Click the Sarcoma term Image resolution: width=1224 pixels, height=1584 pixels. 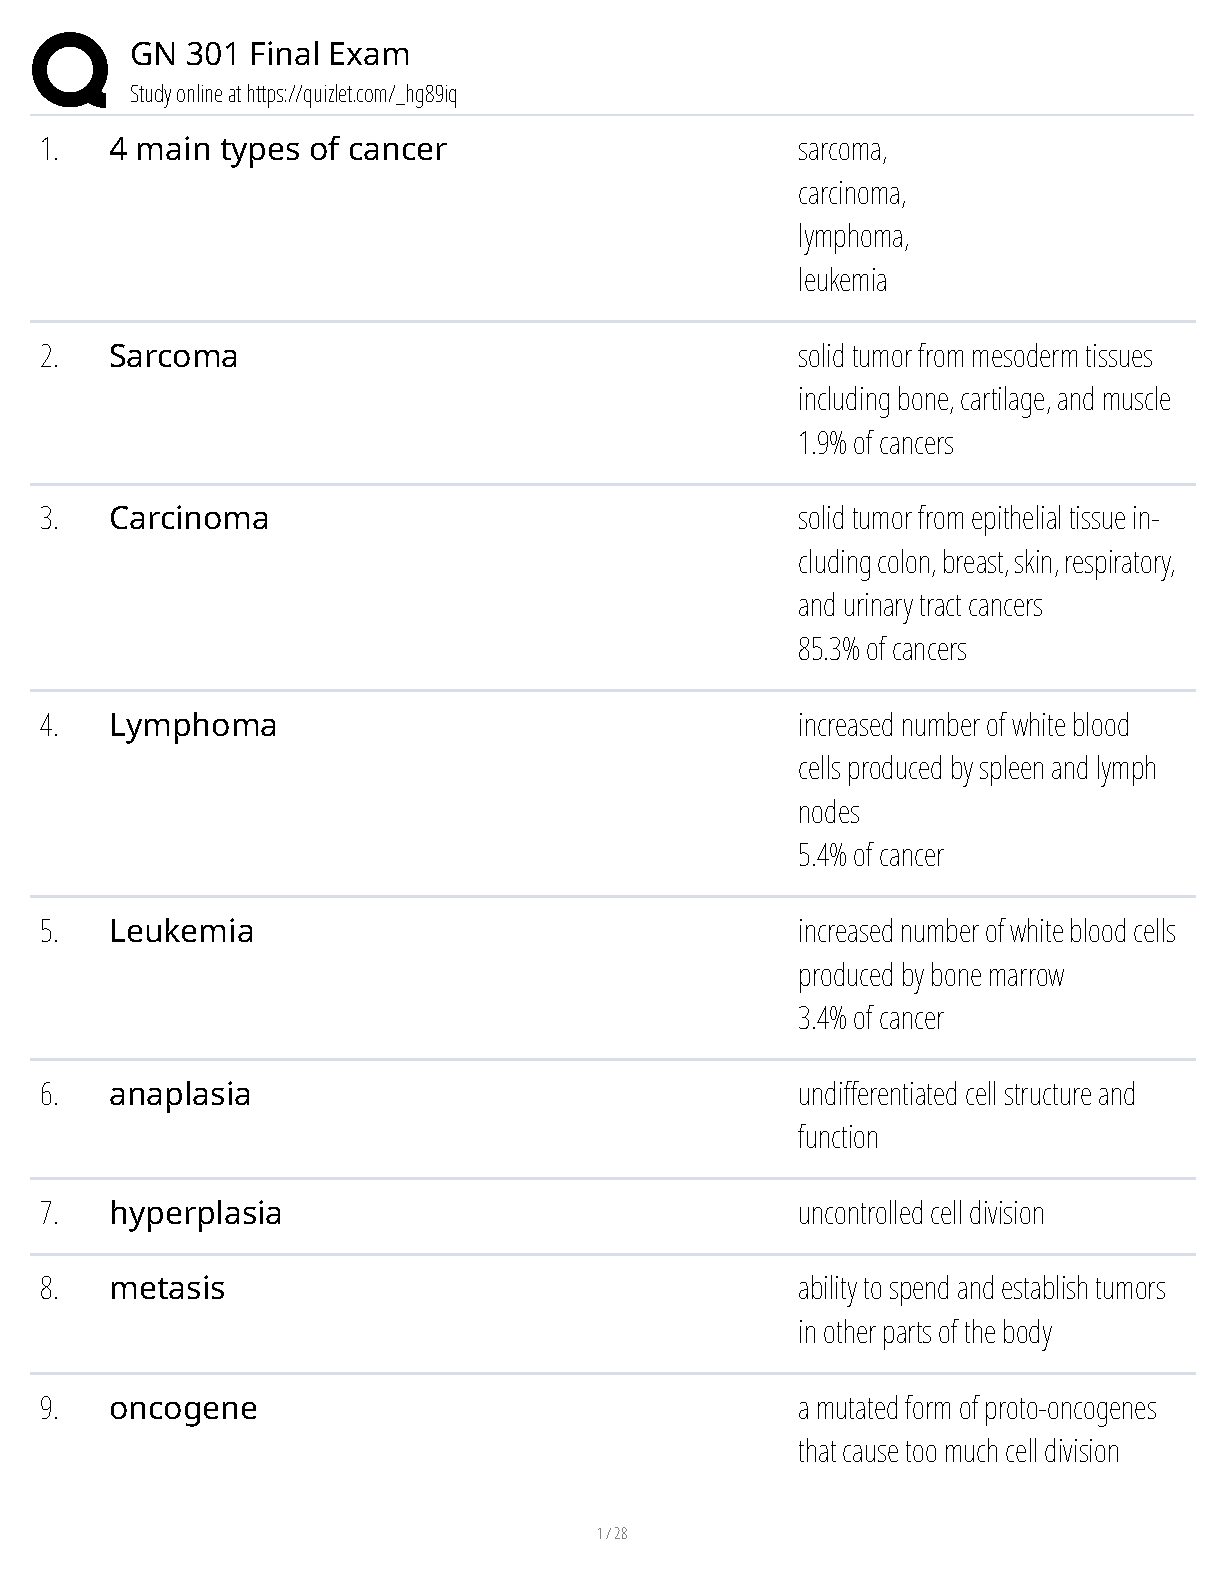click(x=173, y=356)
